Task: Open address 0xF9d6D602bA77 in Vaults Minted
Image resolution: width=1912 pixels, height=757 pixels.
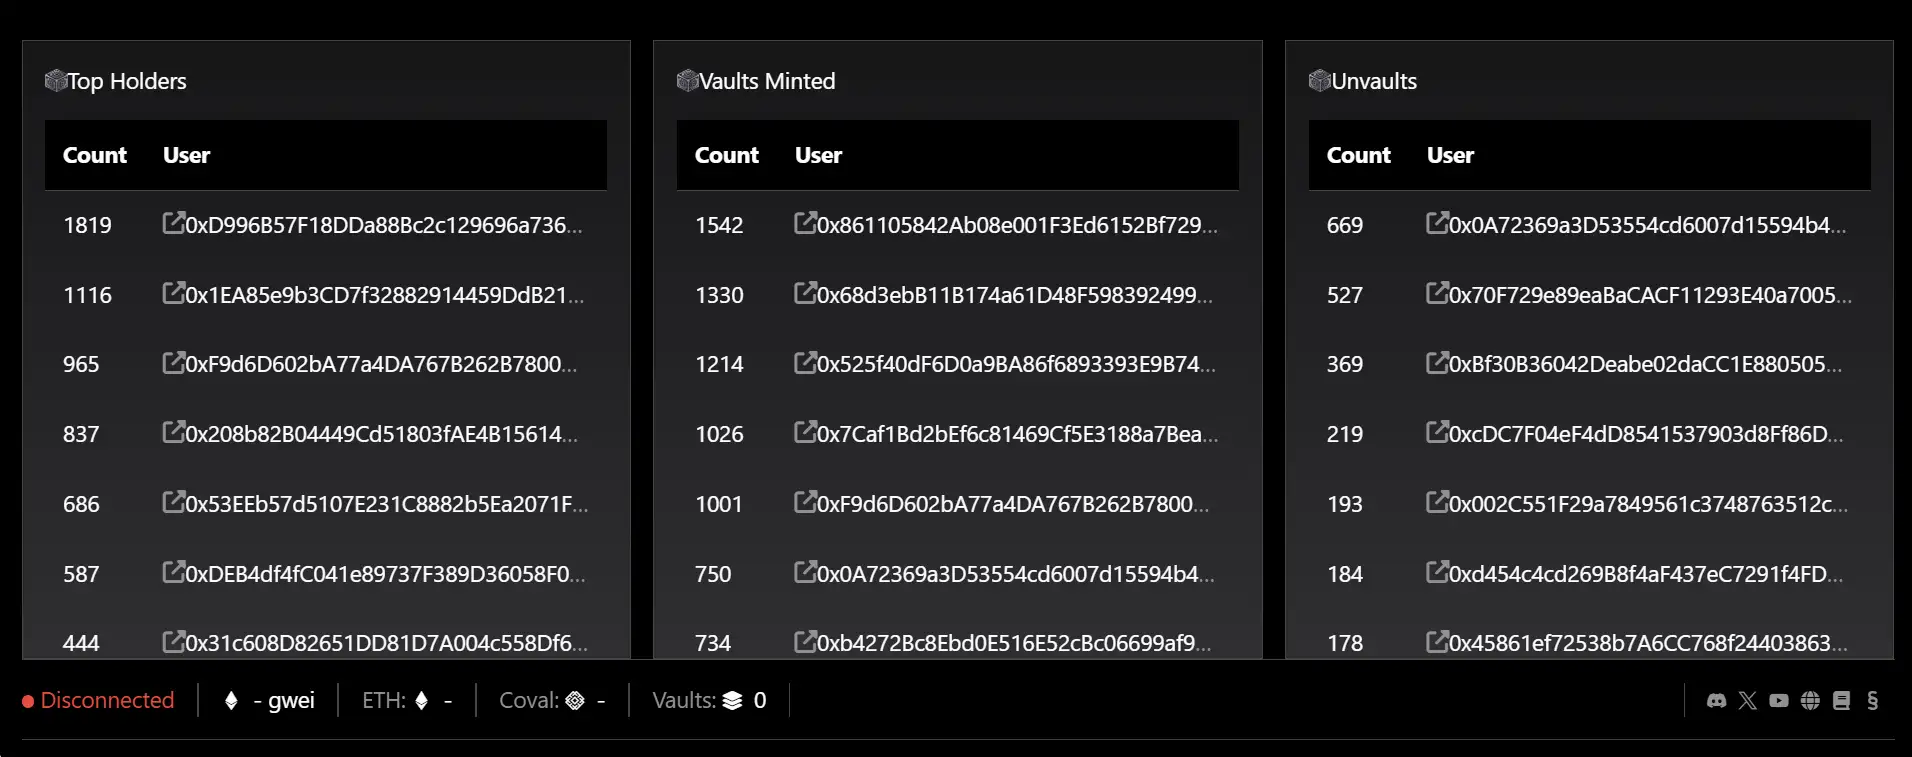Action: pos(1012,504)
